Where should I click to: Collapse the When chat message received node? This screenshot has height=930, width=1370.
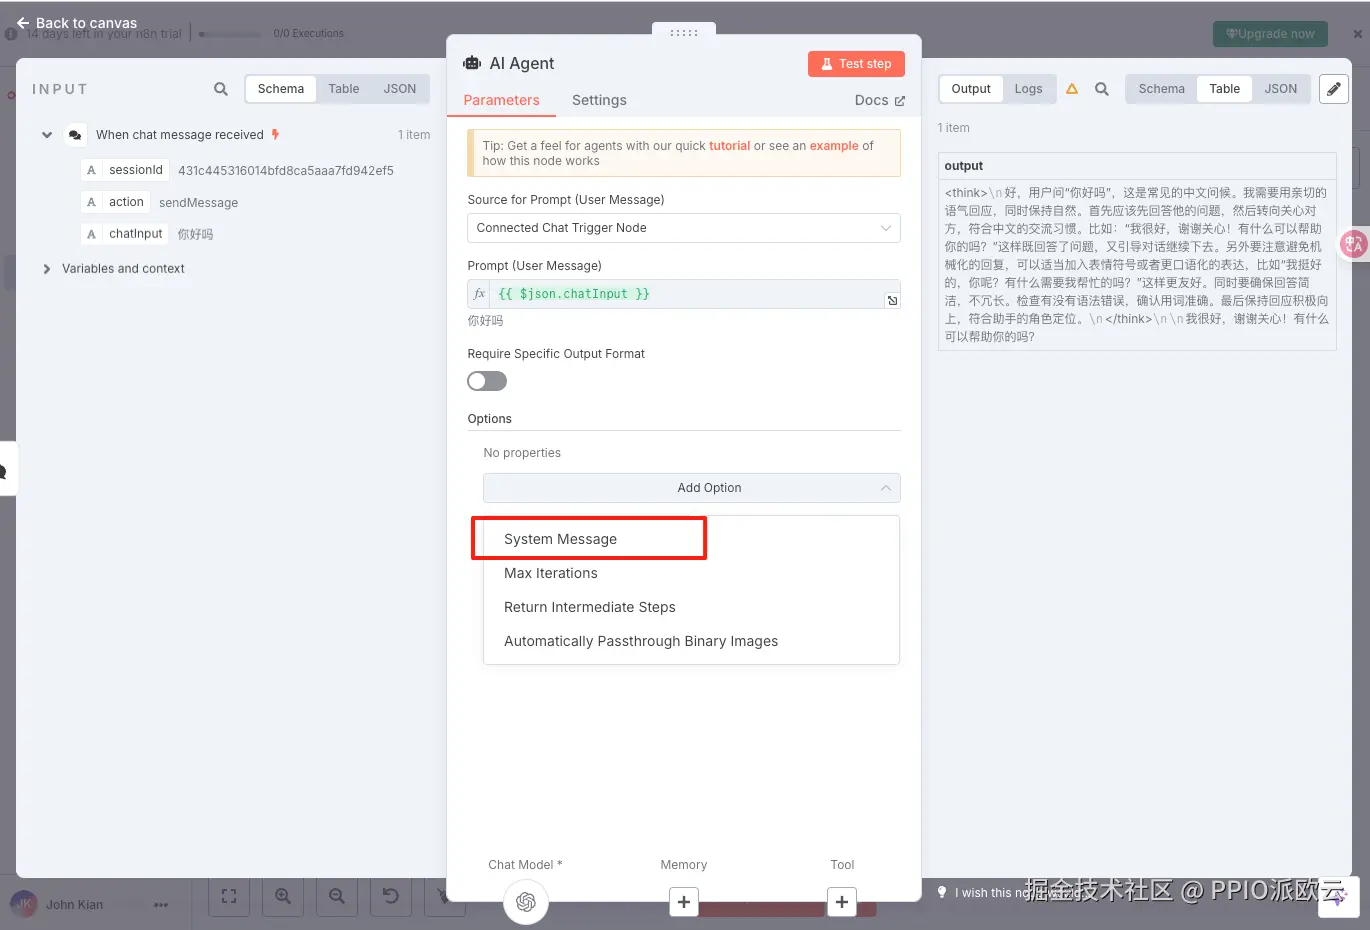(47, 135)
